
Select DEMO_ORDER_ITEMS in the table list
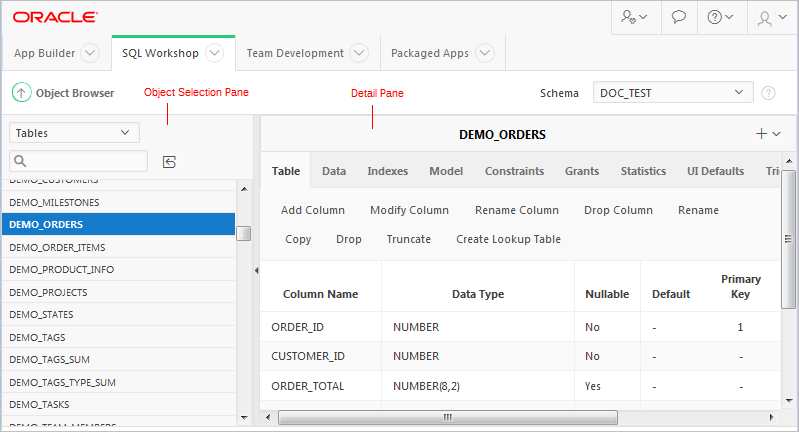(57, 247)
